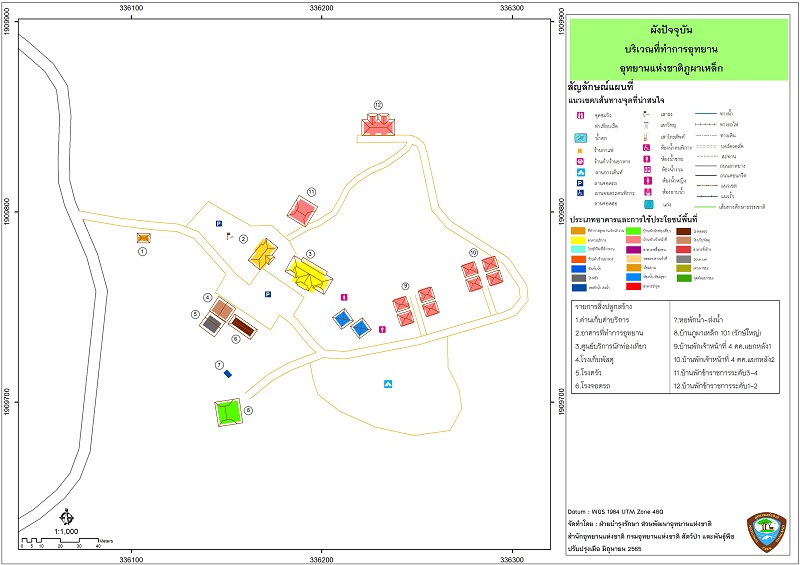Click the legend's blue wheelchair parking icon
The image size is (800, 565).
(580, 193)
